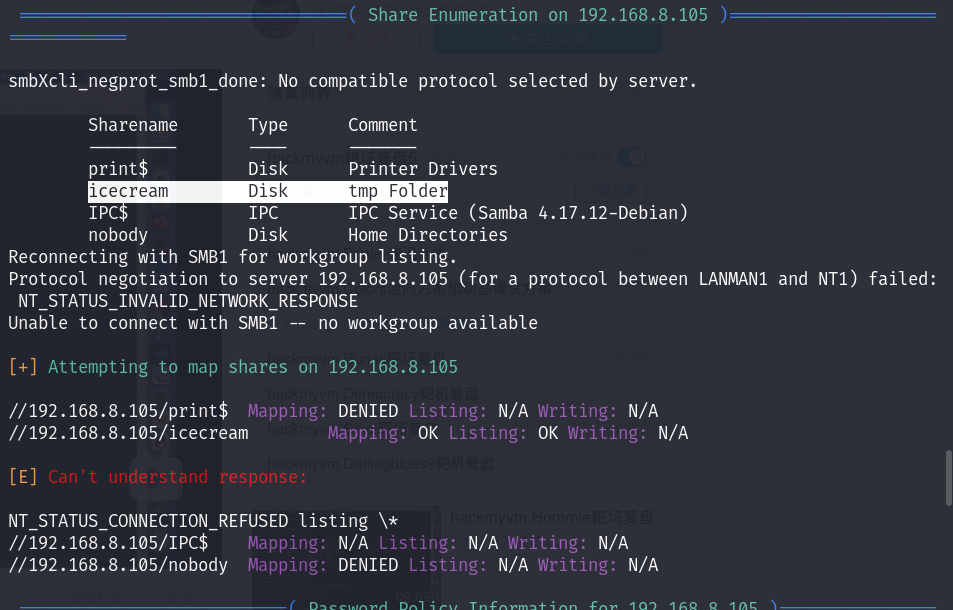The width and height of the screenshot is (953, 610).
Task: Click the //192.168.8.105/print$ path
Action: pyautogui.click(x=118, y=411)
